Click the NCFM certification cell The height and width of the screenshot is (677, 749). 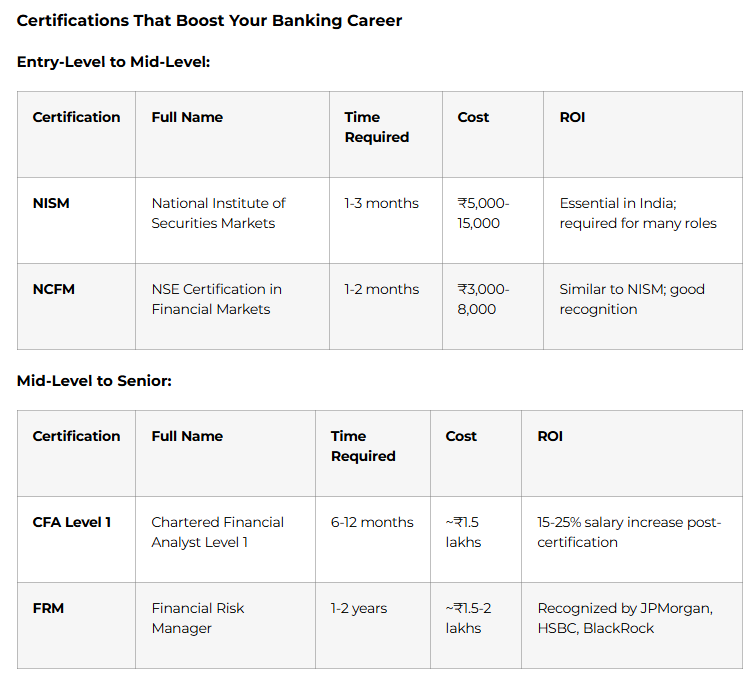[x=54, y=289]
